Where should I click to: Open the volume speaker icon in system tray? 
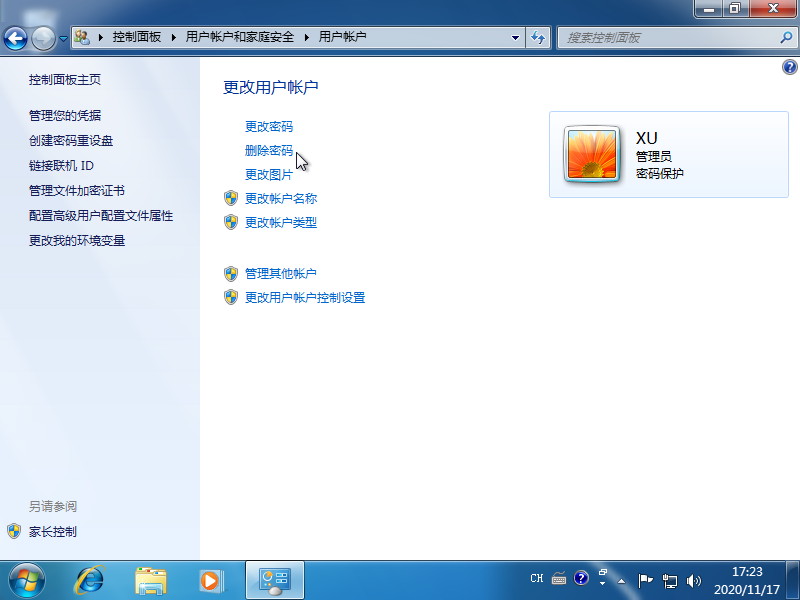(694, 580)
